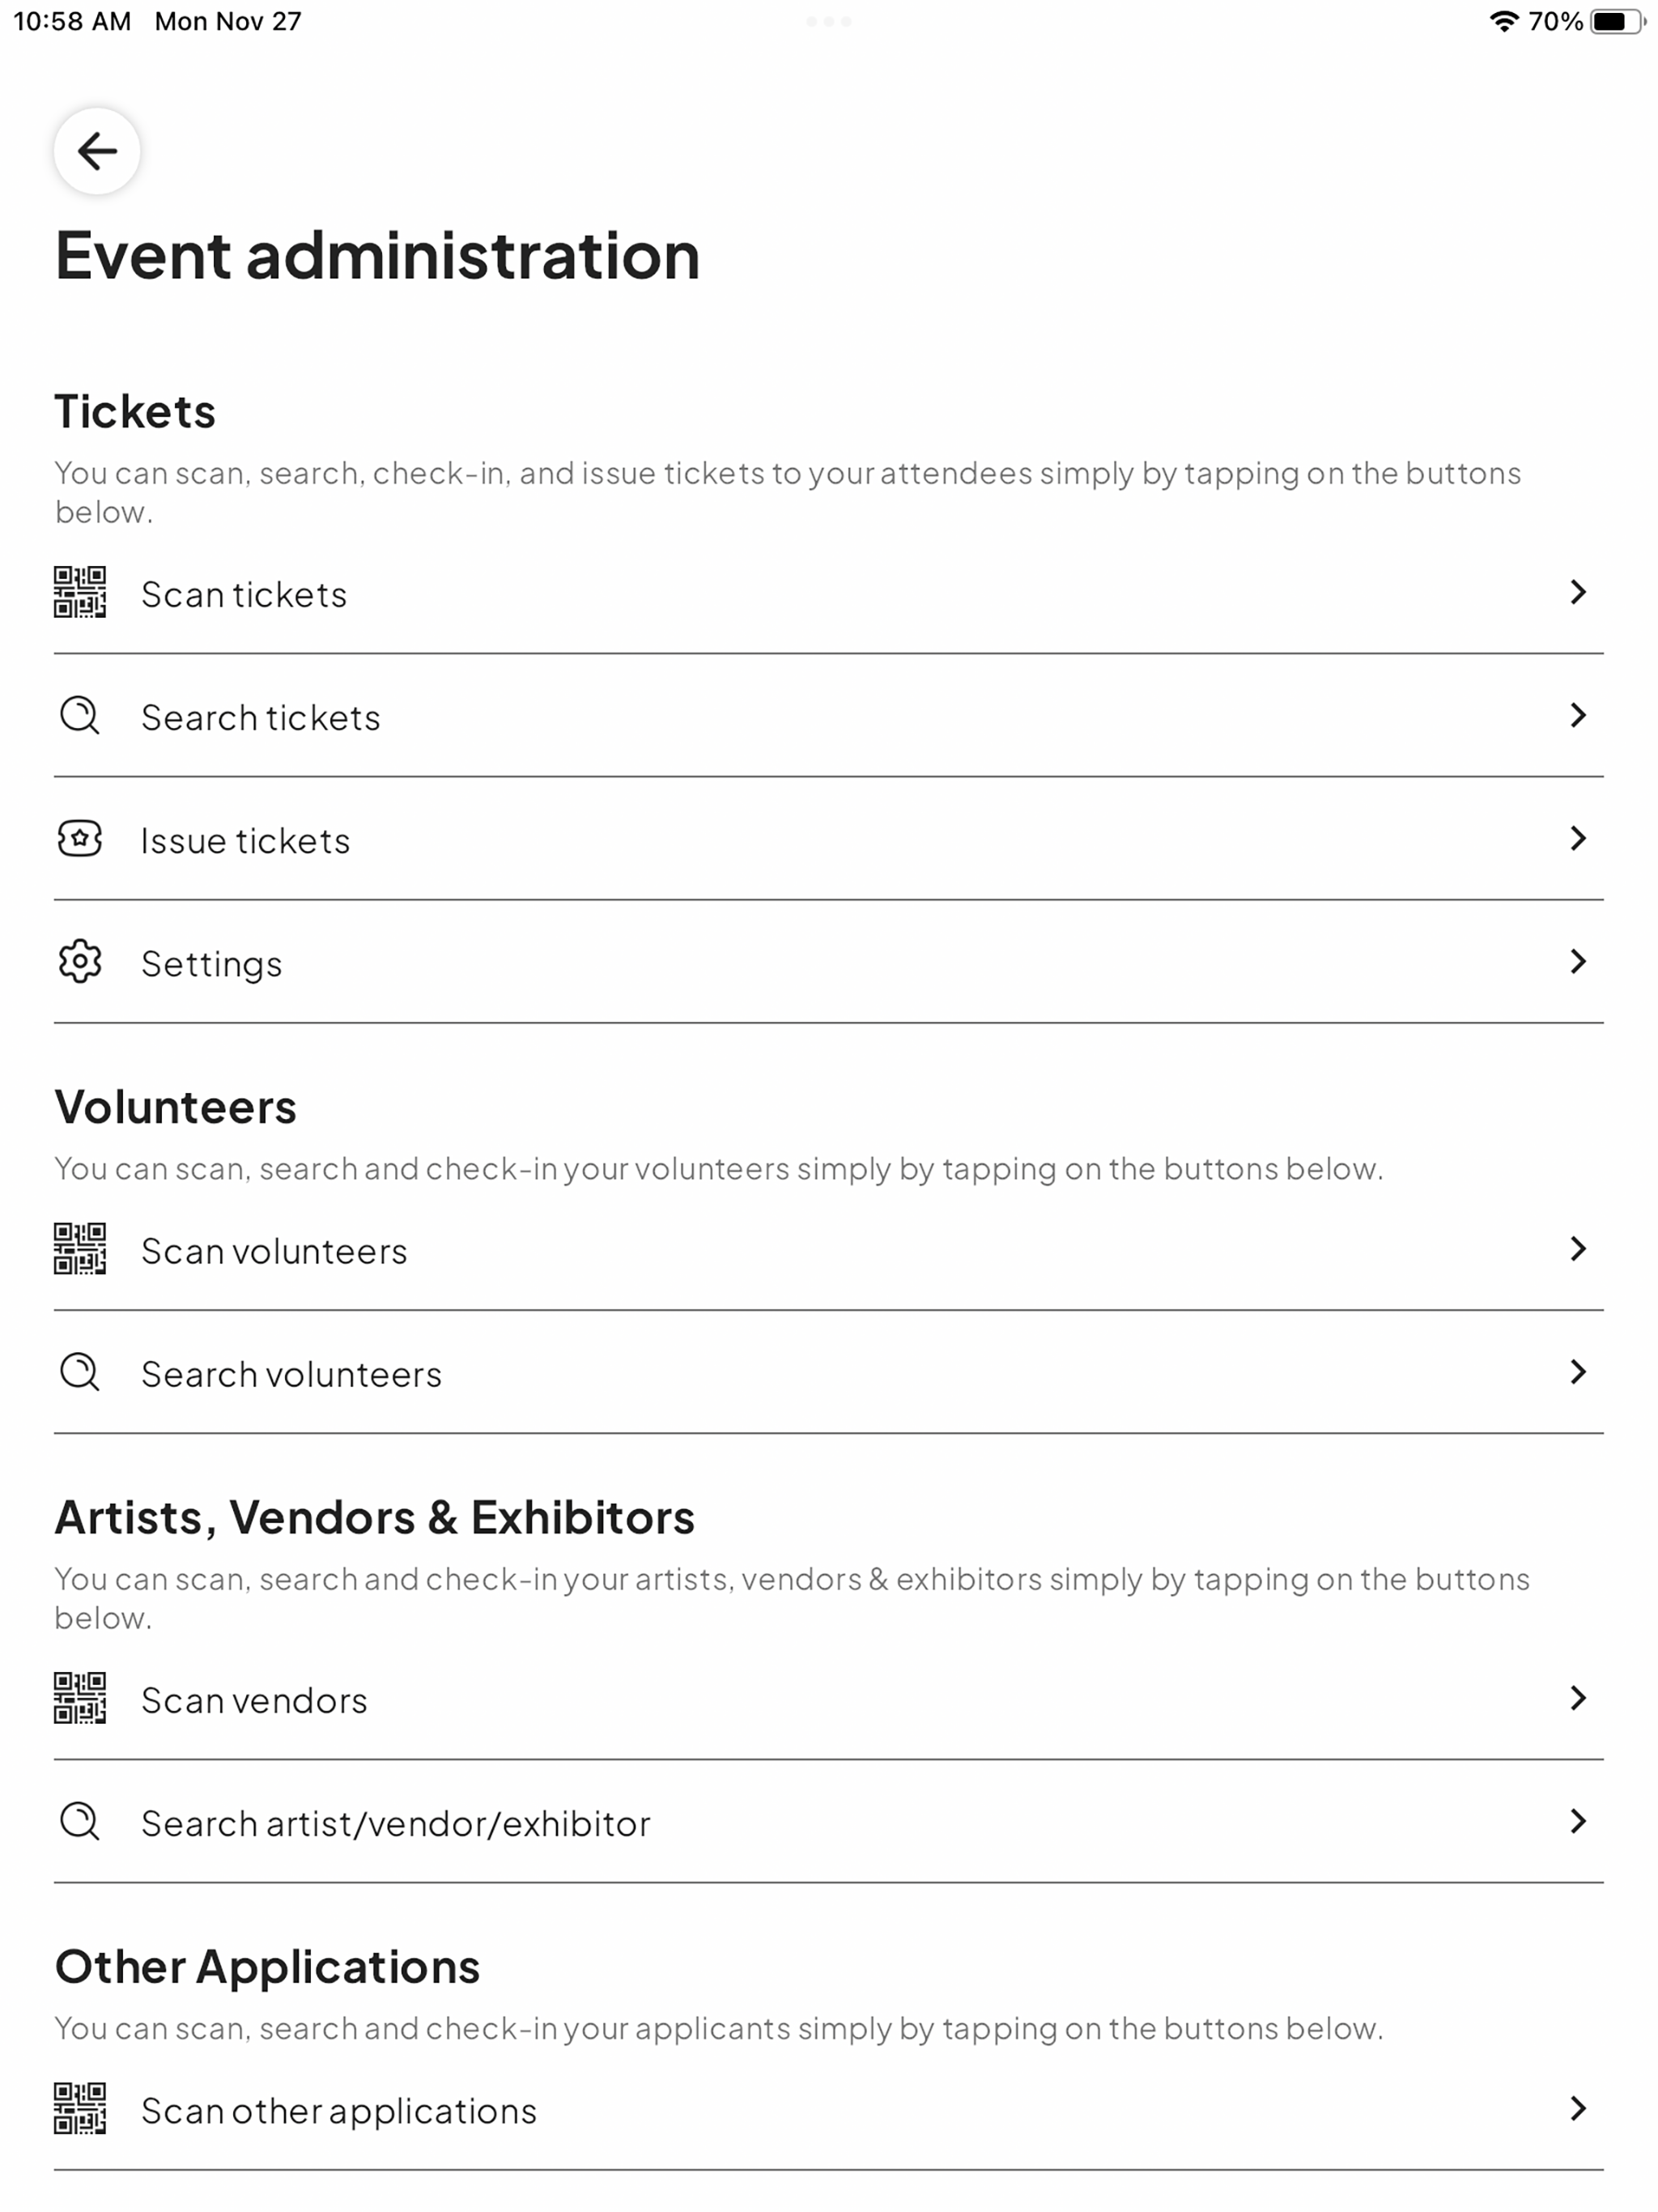Select the Search volunteers menu entry
This screenshot has height=2212, width=1658.
(x=828, y=1372)
